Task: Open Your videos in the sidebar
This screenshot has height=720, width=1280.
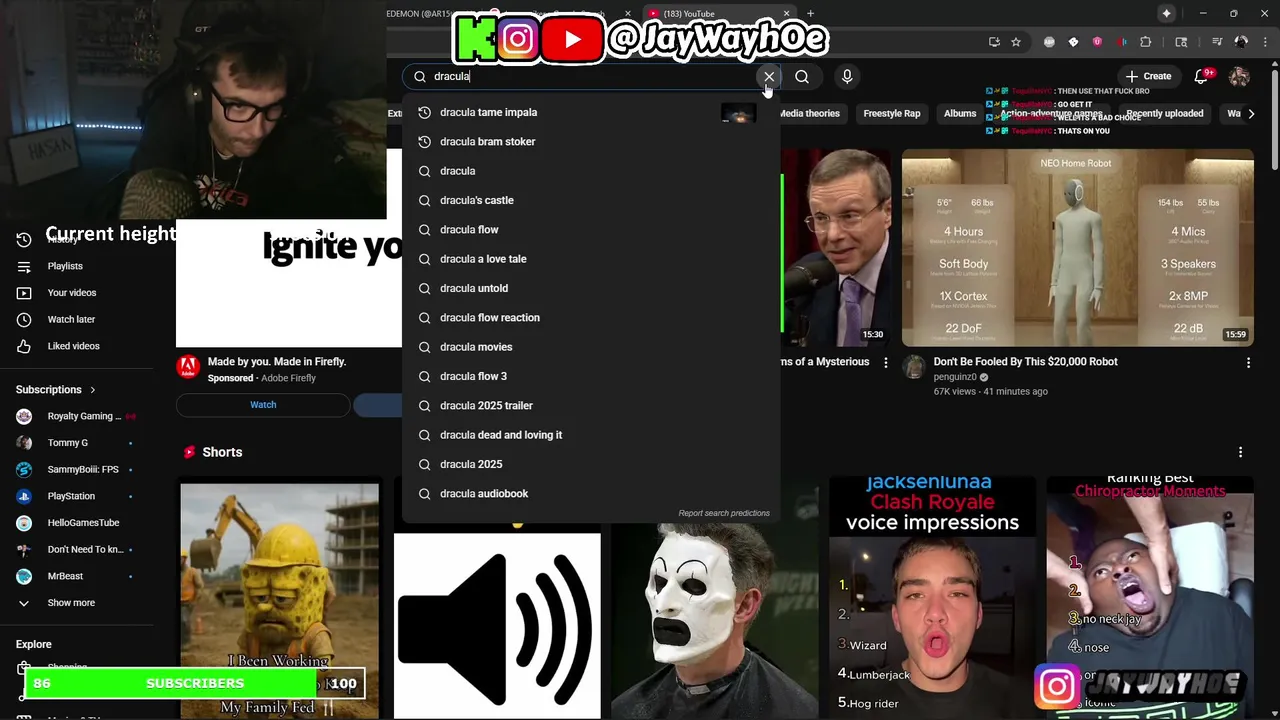Action: click(72, 292)
